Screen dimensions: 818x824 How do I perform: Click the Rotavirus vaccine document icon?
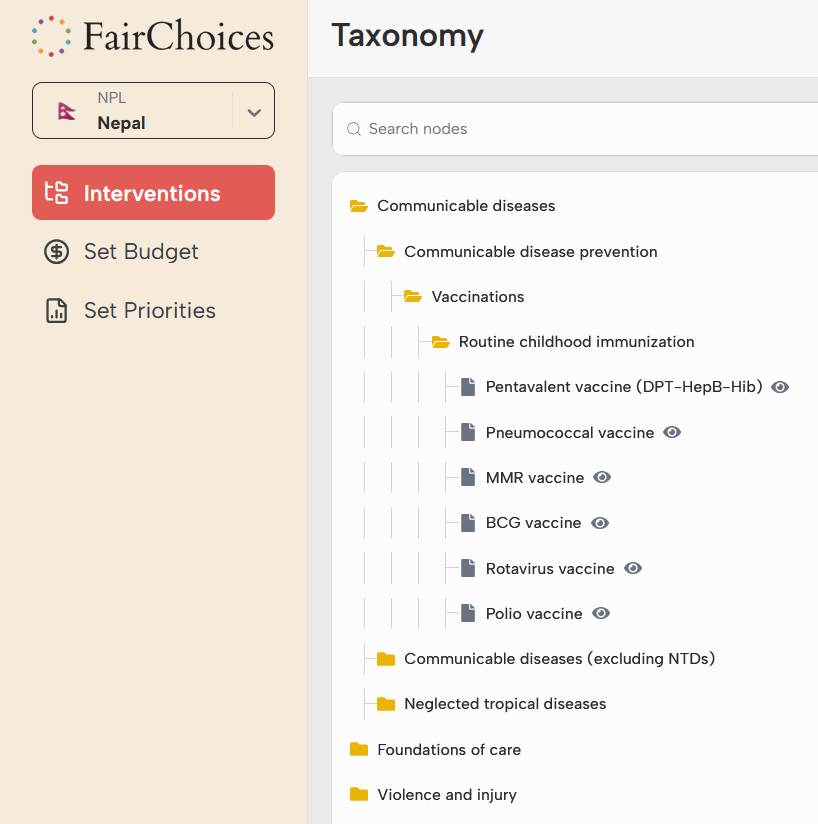click(468, 568)
